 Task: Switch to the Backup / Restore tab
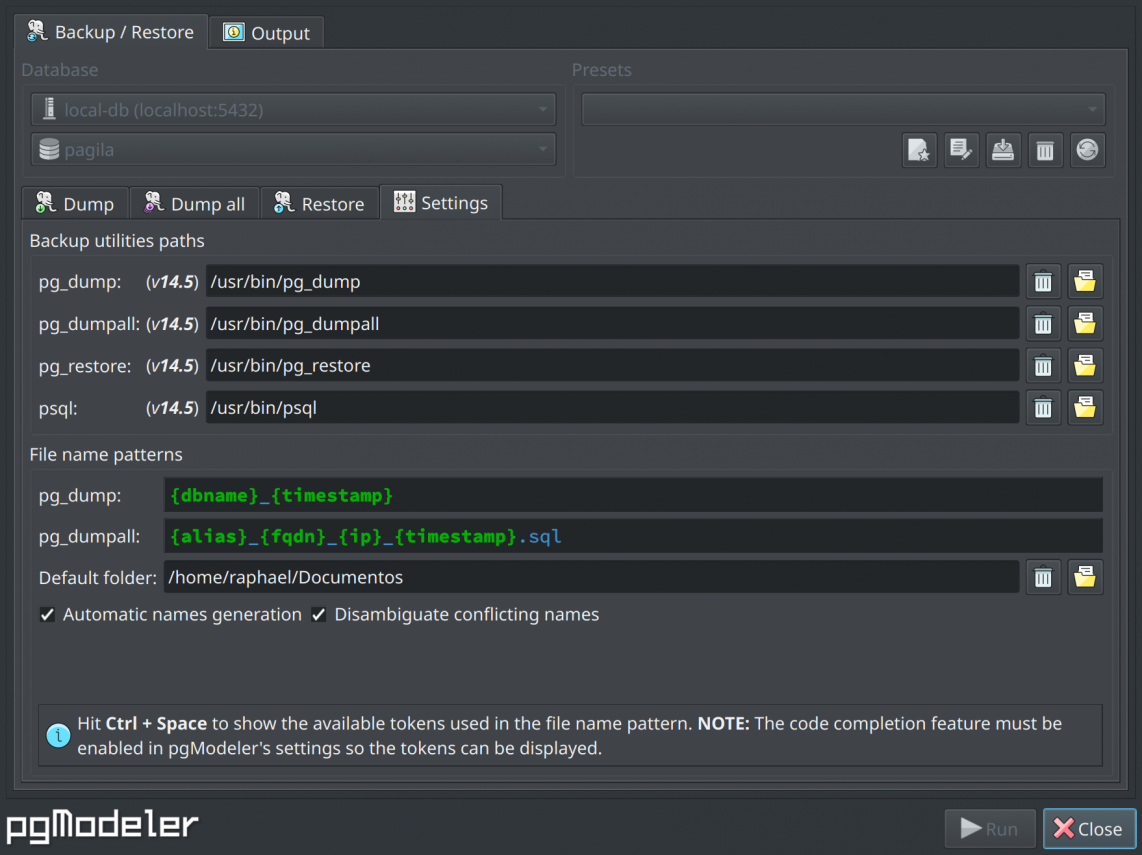(111, 32)
